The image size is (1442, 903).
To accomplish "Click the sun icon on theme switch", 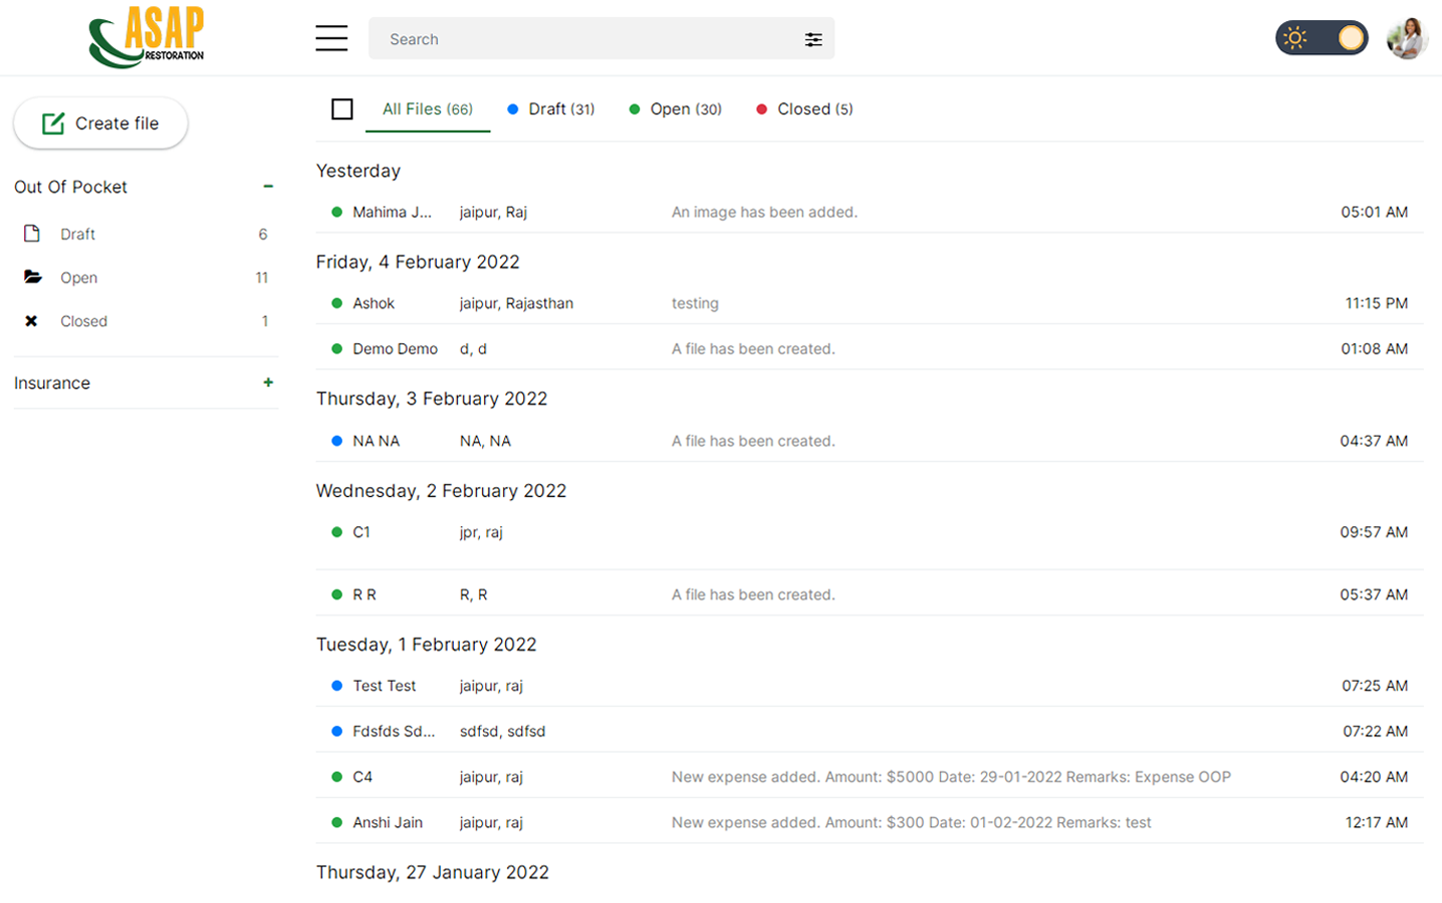I will click(x=1295, y=39).
